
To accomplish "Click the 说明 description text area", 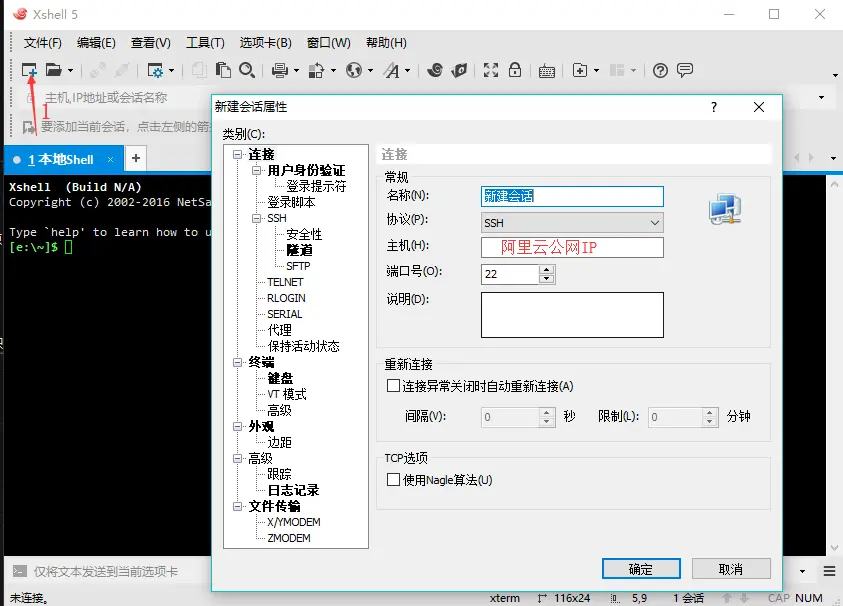I will coord(572,315).
